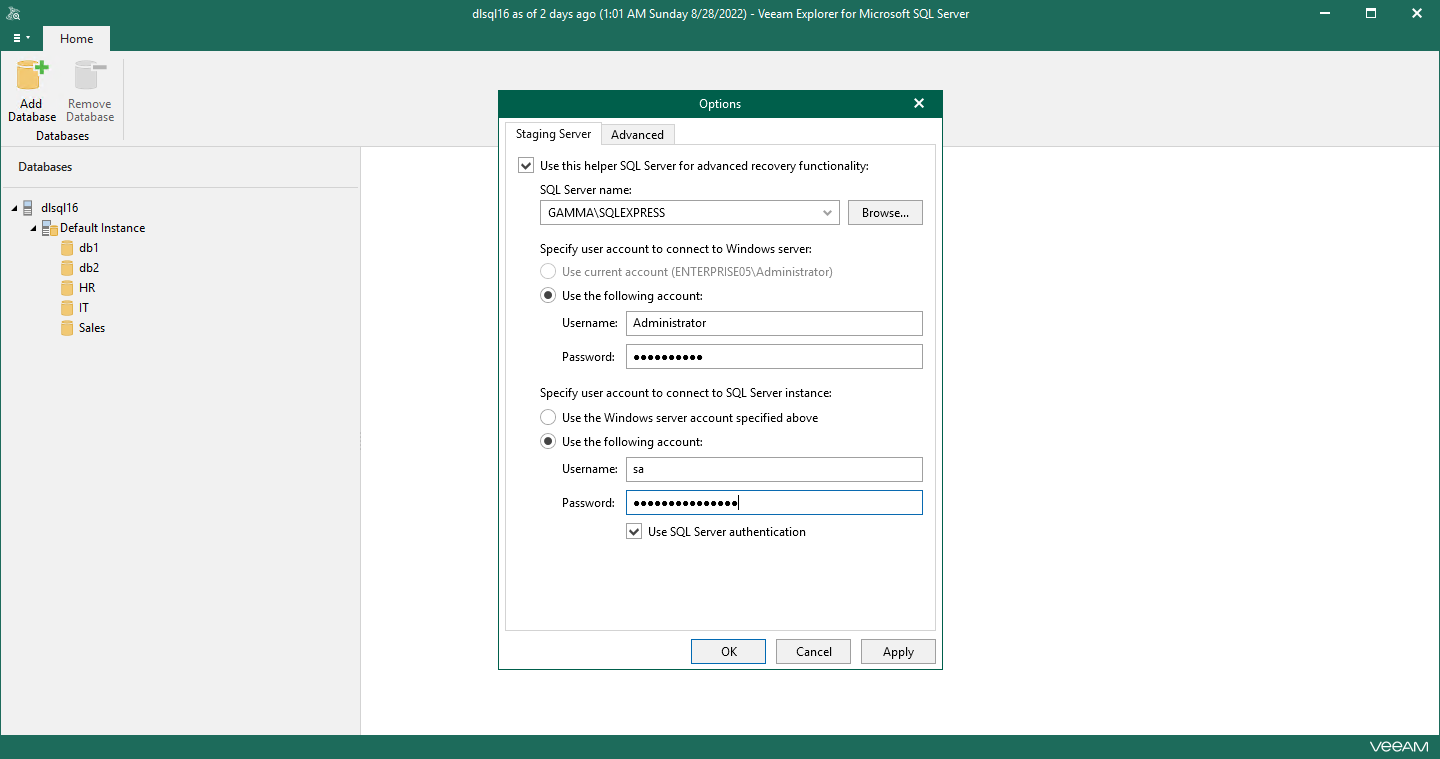Screen dimensions: 1440x759
Task: Select IT database label
Action: (84, 308)
